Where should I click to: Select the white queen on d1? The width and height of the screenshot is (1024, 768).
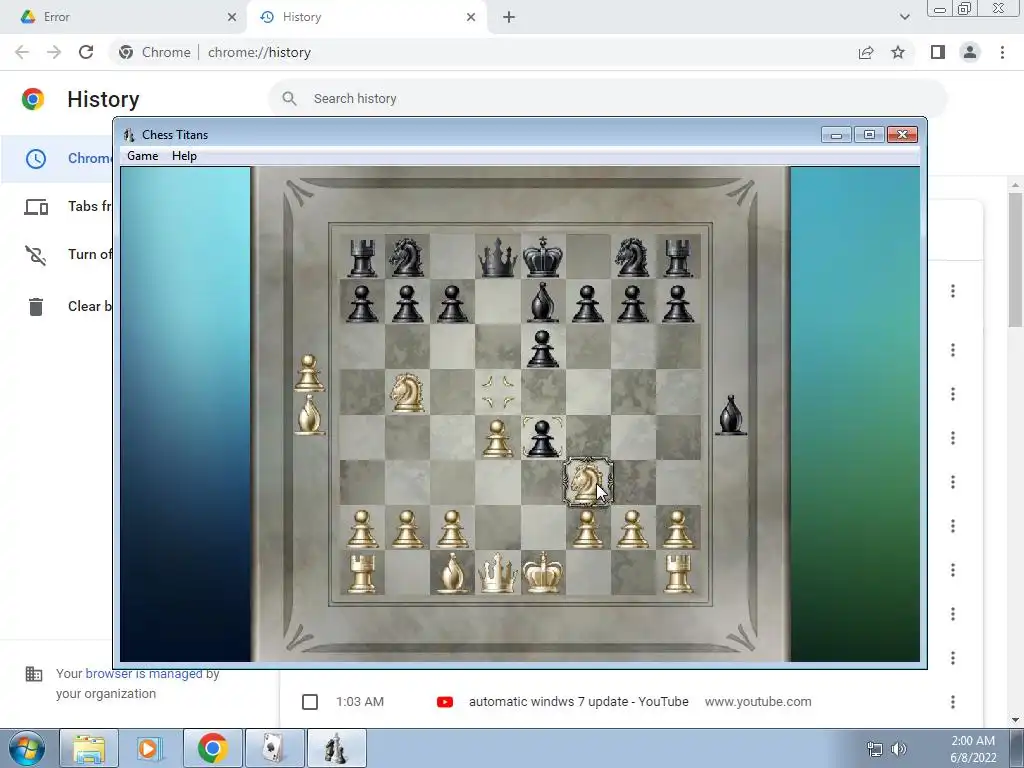point(497,573)
